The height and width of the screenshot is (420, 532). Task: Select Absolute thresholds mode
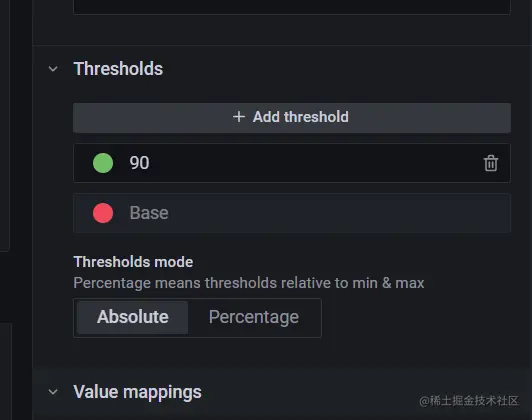tap(132, 317)
